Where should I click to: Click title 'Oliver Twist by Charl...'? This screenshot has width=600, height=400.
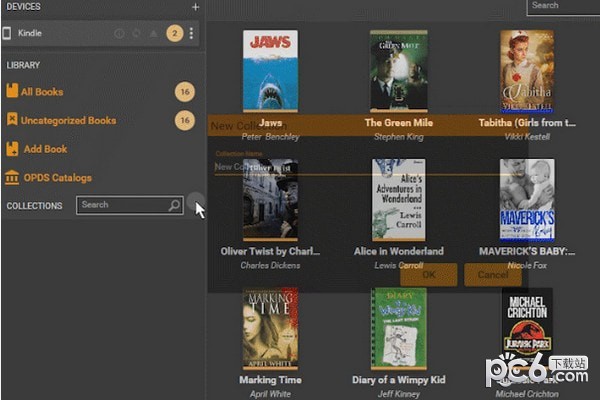(271, 251)
